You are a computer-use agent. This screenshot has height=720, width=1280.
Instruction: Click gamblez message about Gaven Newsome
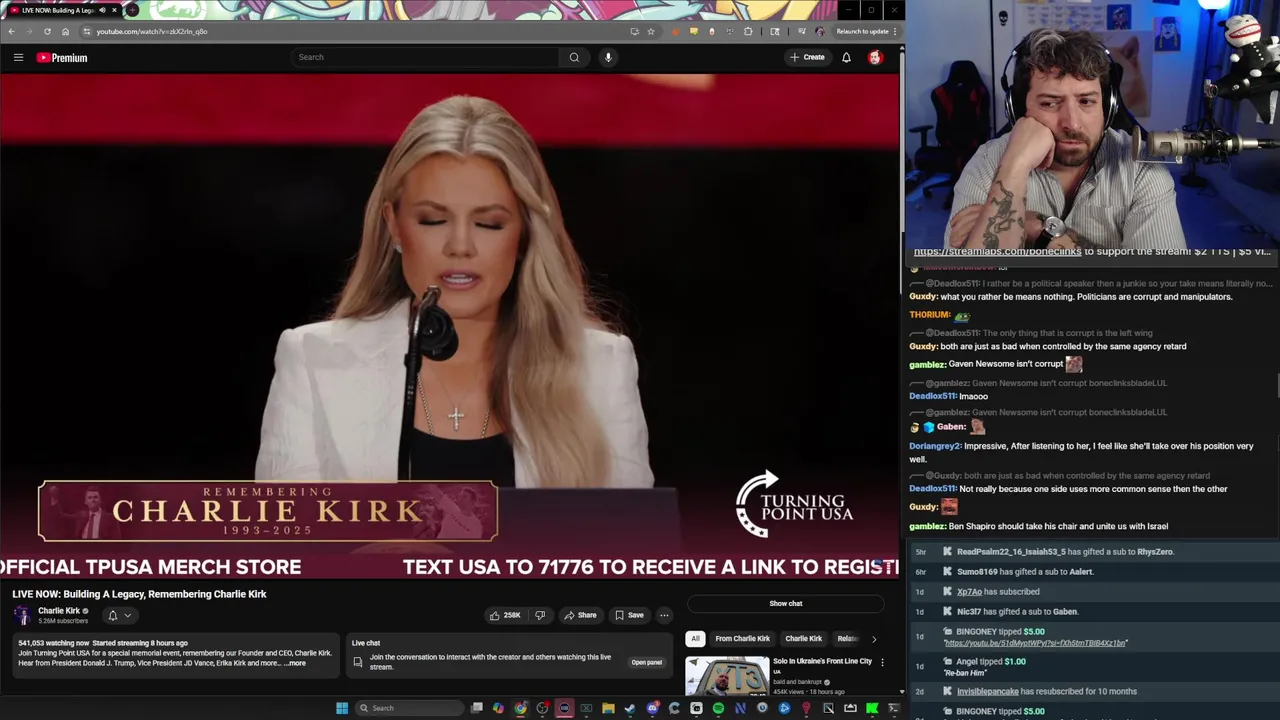coord(996,364)
